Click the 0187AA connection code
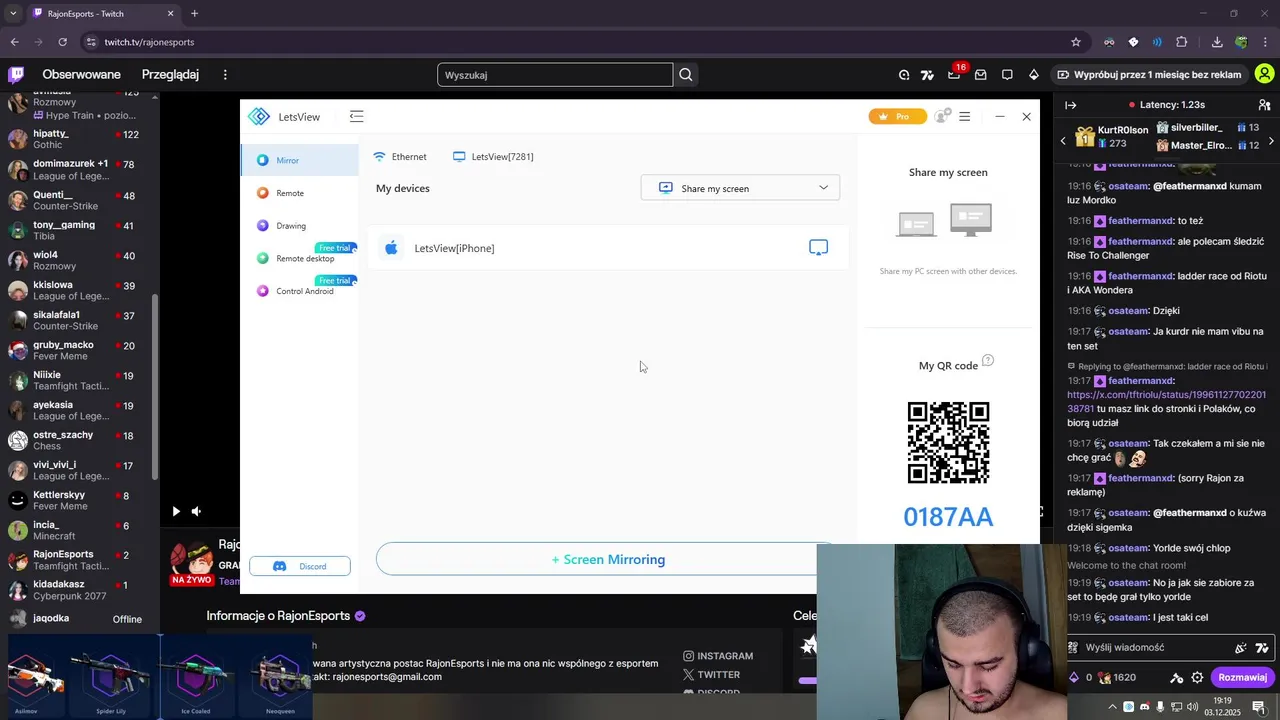1280x720 pixels. [948, 517]
